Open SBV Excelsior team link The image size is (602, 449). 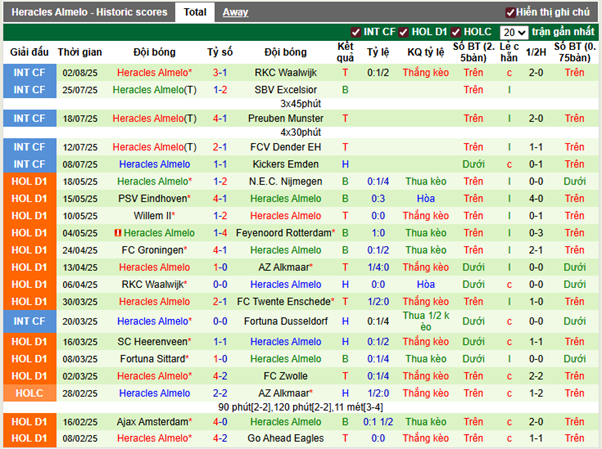pos(286,90)
